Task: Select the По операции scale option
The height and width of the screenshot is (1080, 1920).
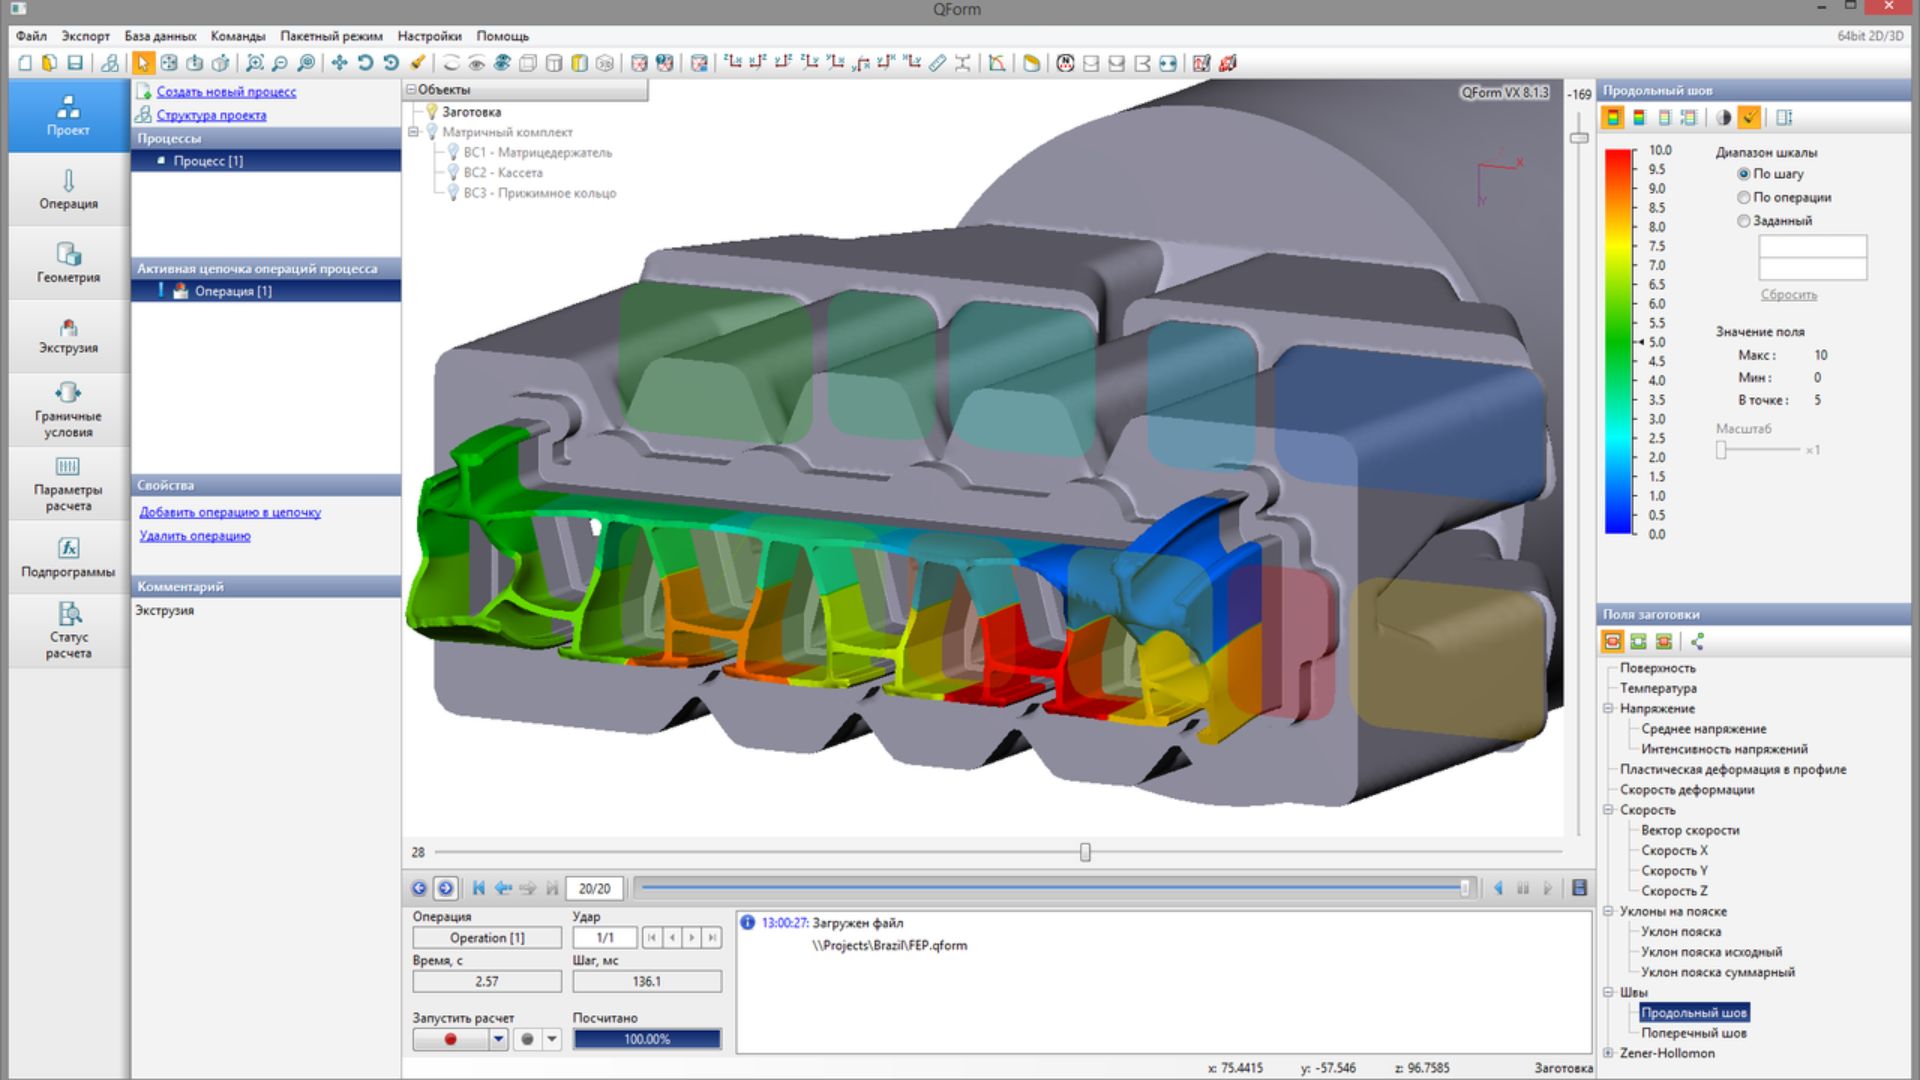Action: point(1744,197)
